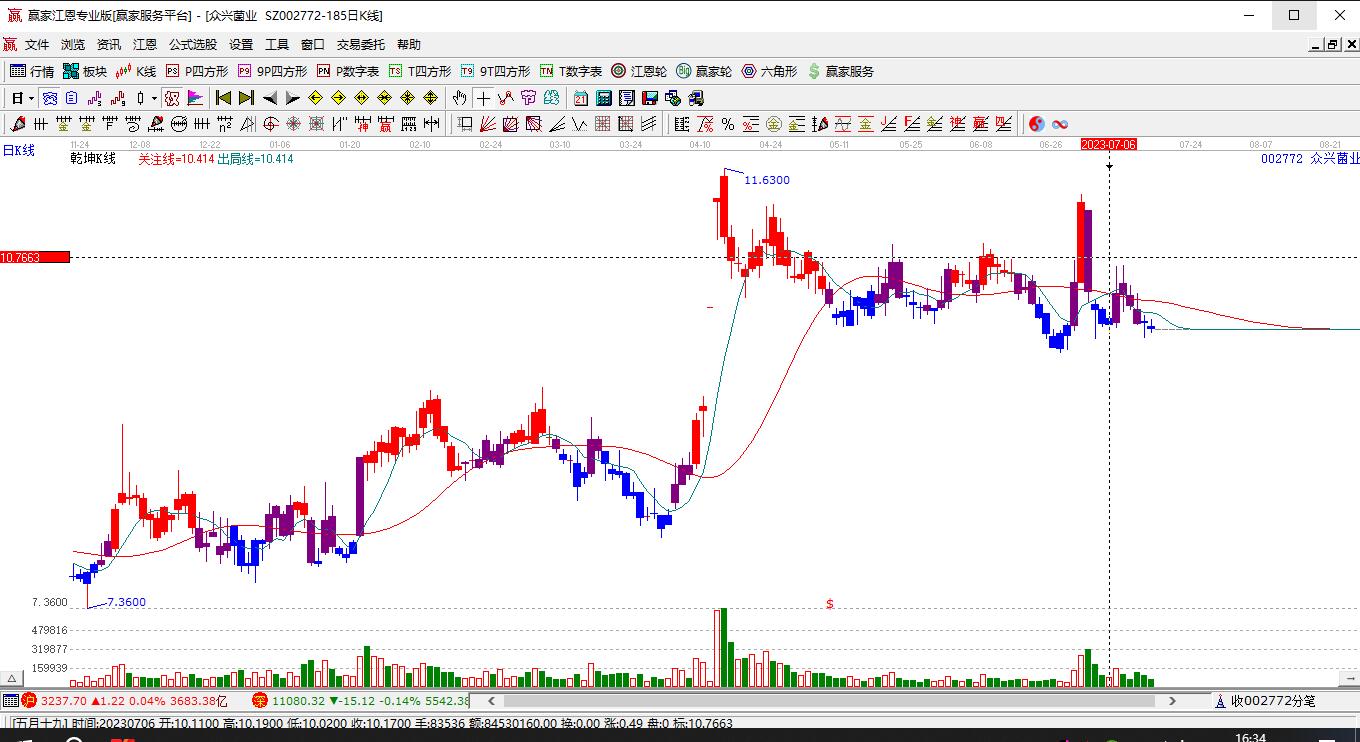This screenshot has width=1360, height=742.
Task: Click the infinity loop icon
Action: click(x=1060, y=124)
